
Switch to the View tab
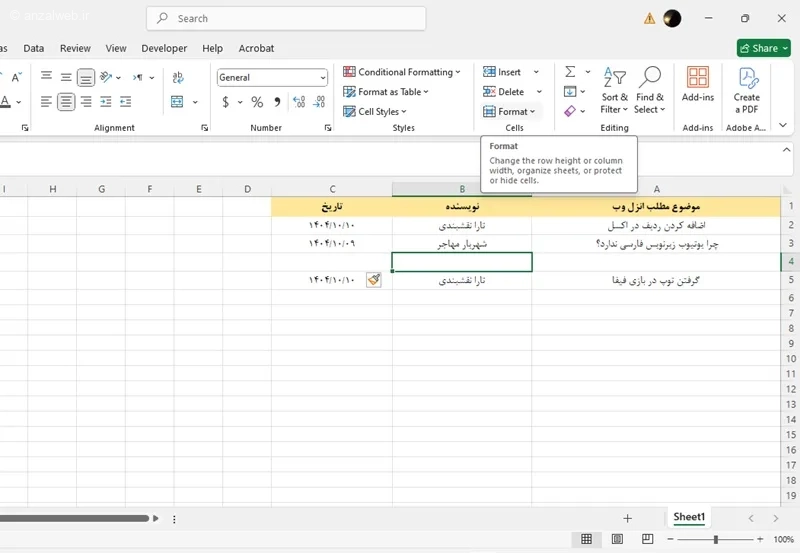116,48
